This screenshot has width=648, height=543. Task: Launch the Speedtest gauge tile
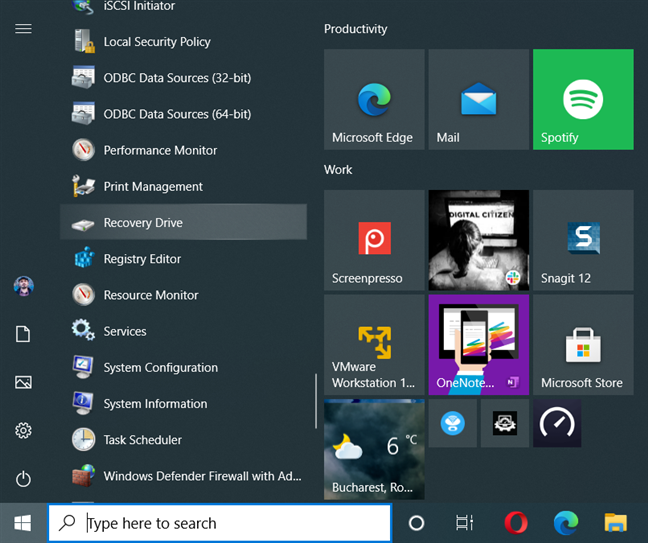[557, 423]
